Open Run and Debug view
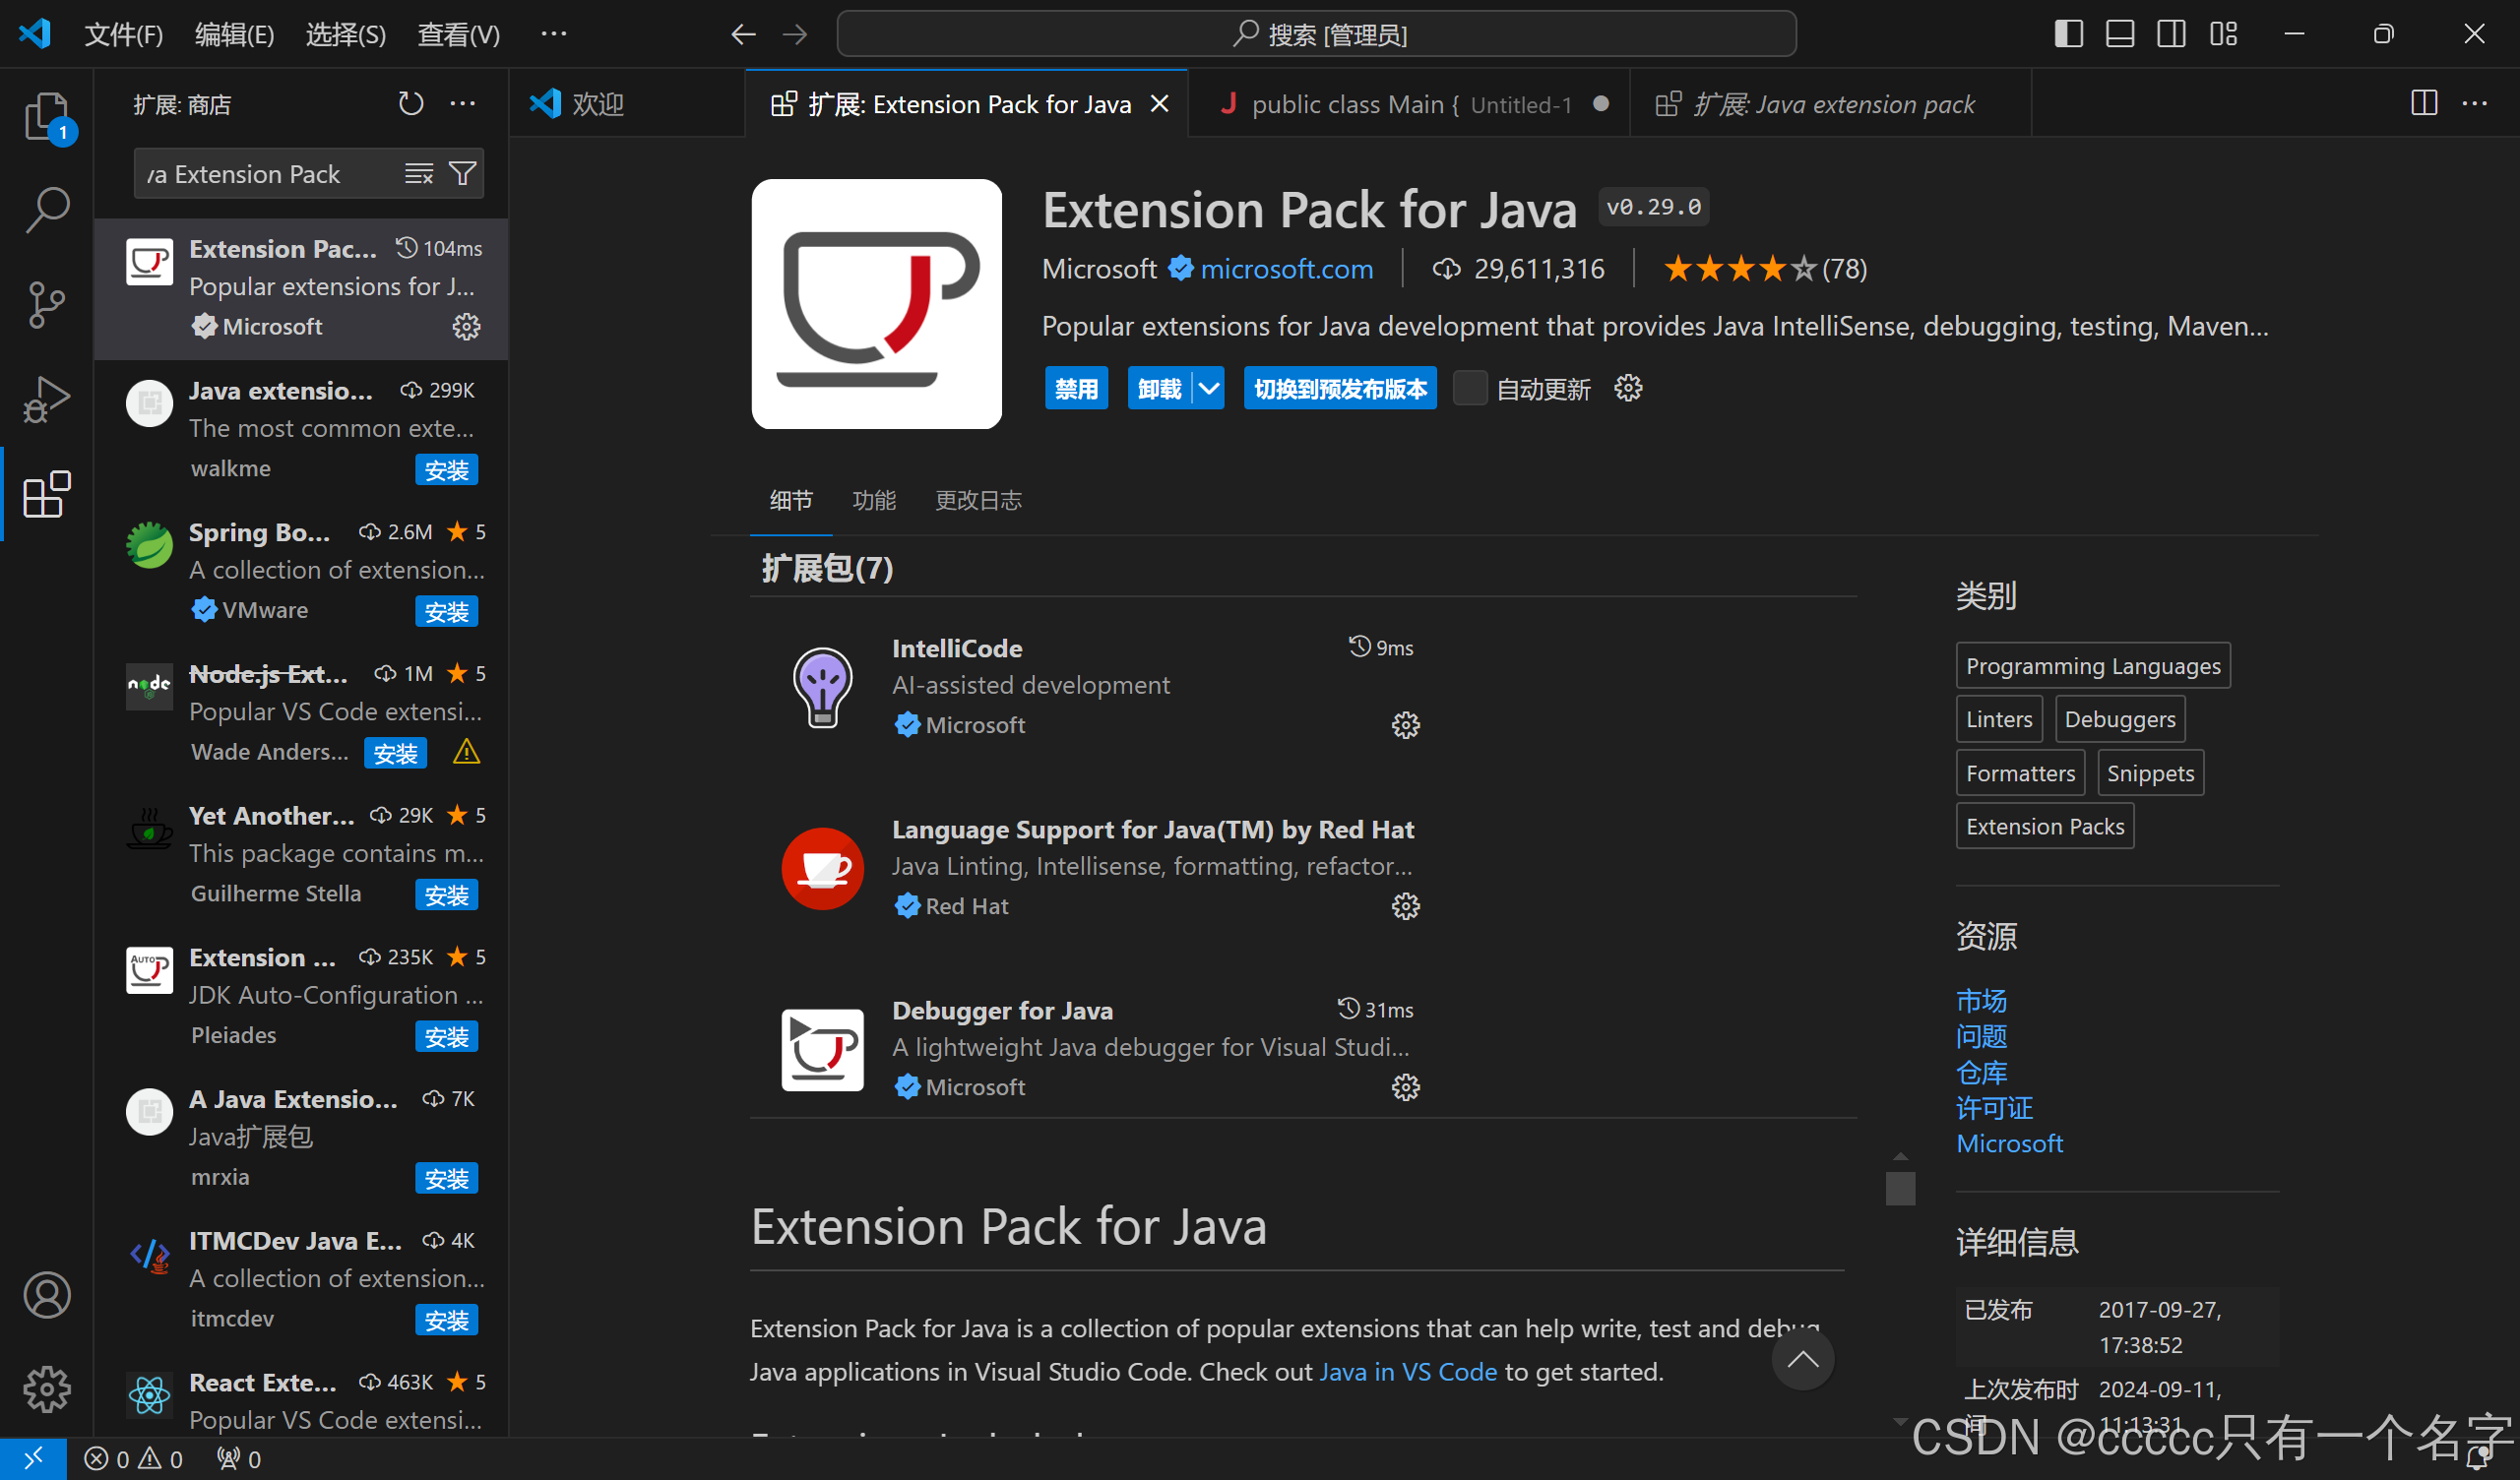Screen dimensions: 2520x1480 coord(46,398)
